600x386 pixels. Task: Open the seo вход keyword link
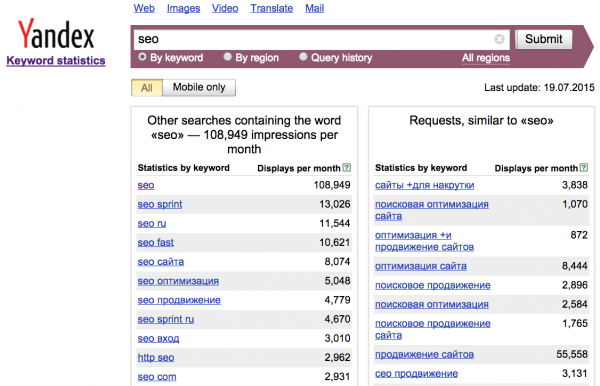[158, 339]
